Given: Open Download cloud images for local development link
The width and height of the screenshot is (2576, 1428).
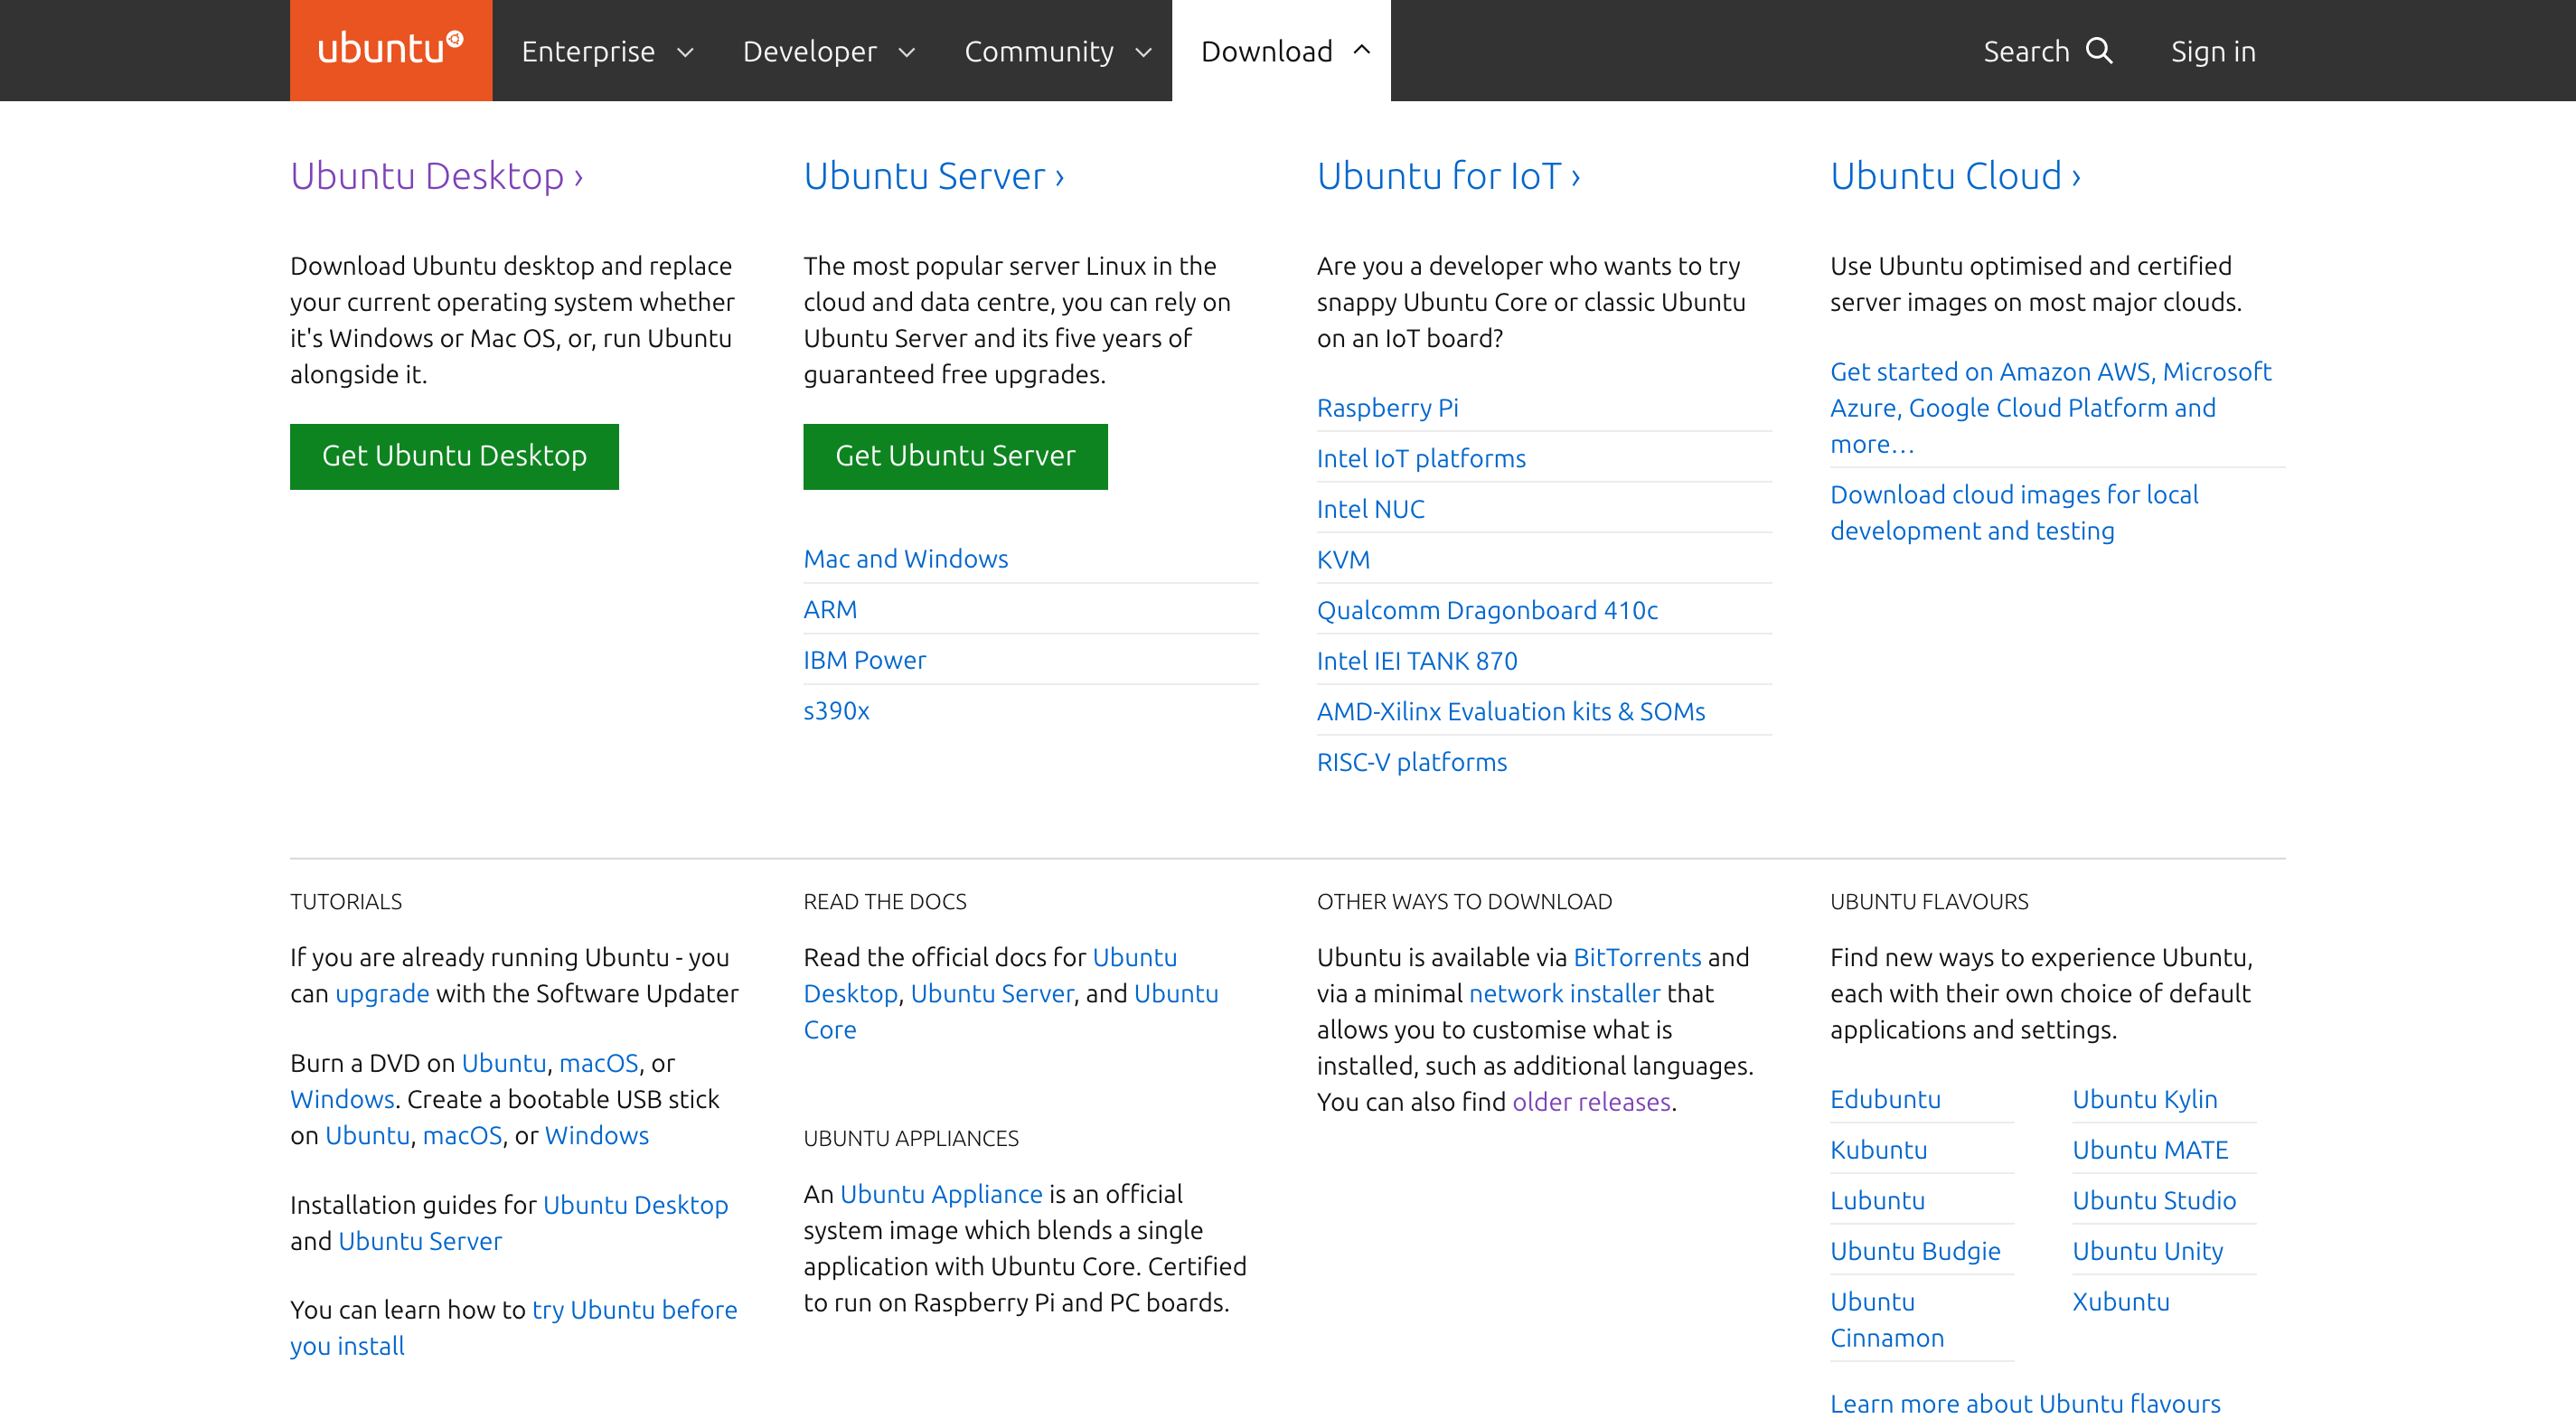Looking at the screenshot, I should point(2014,513).
